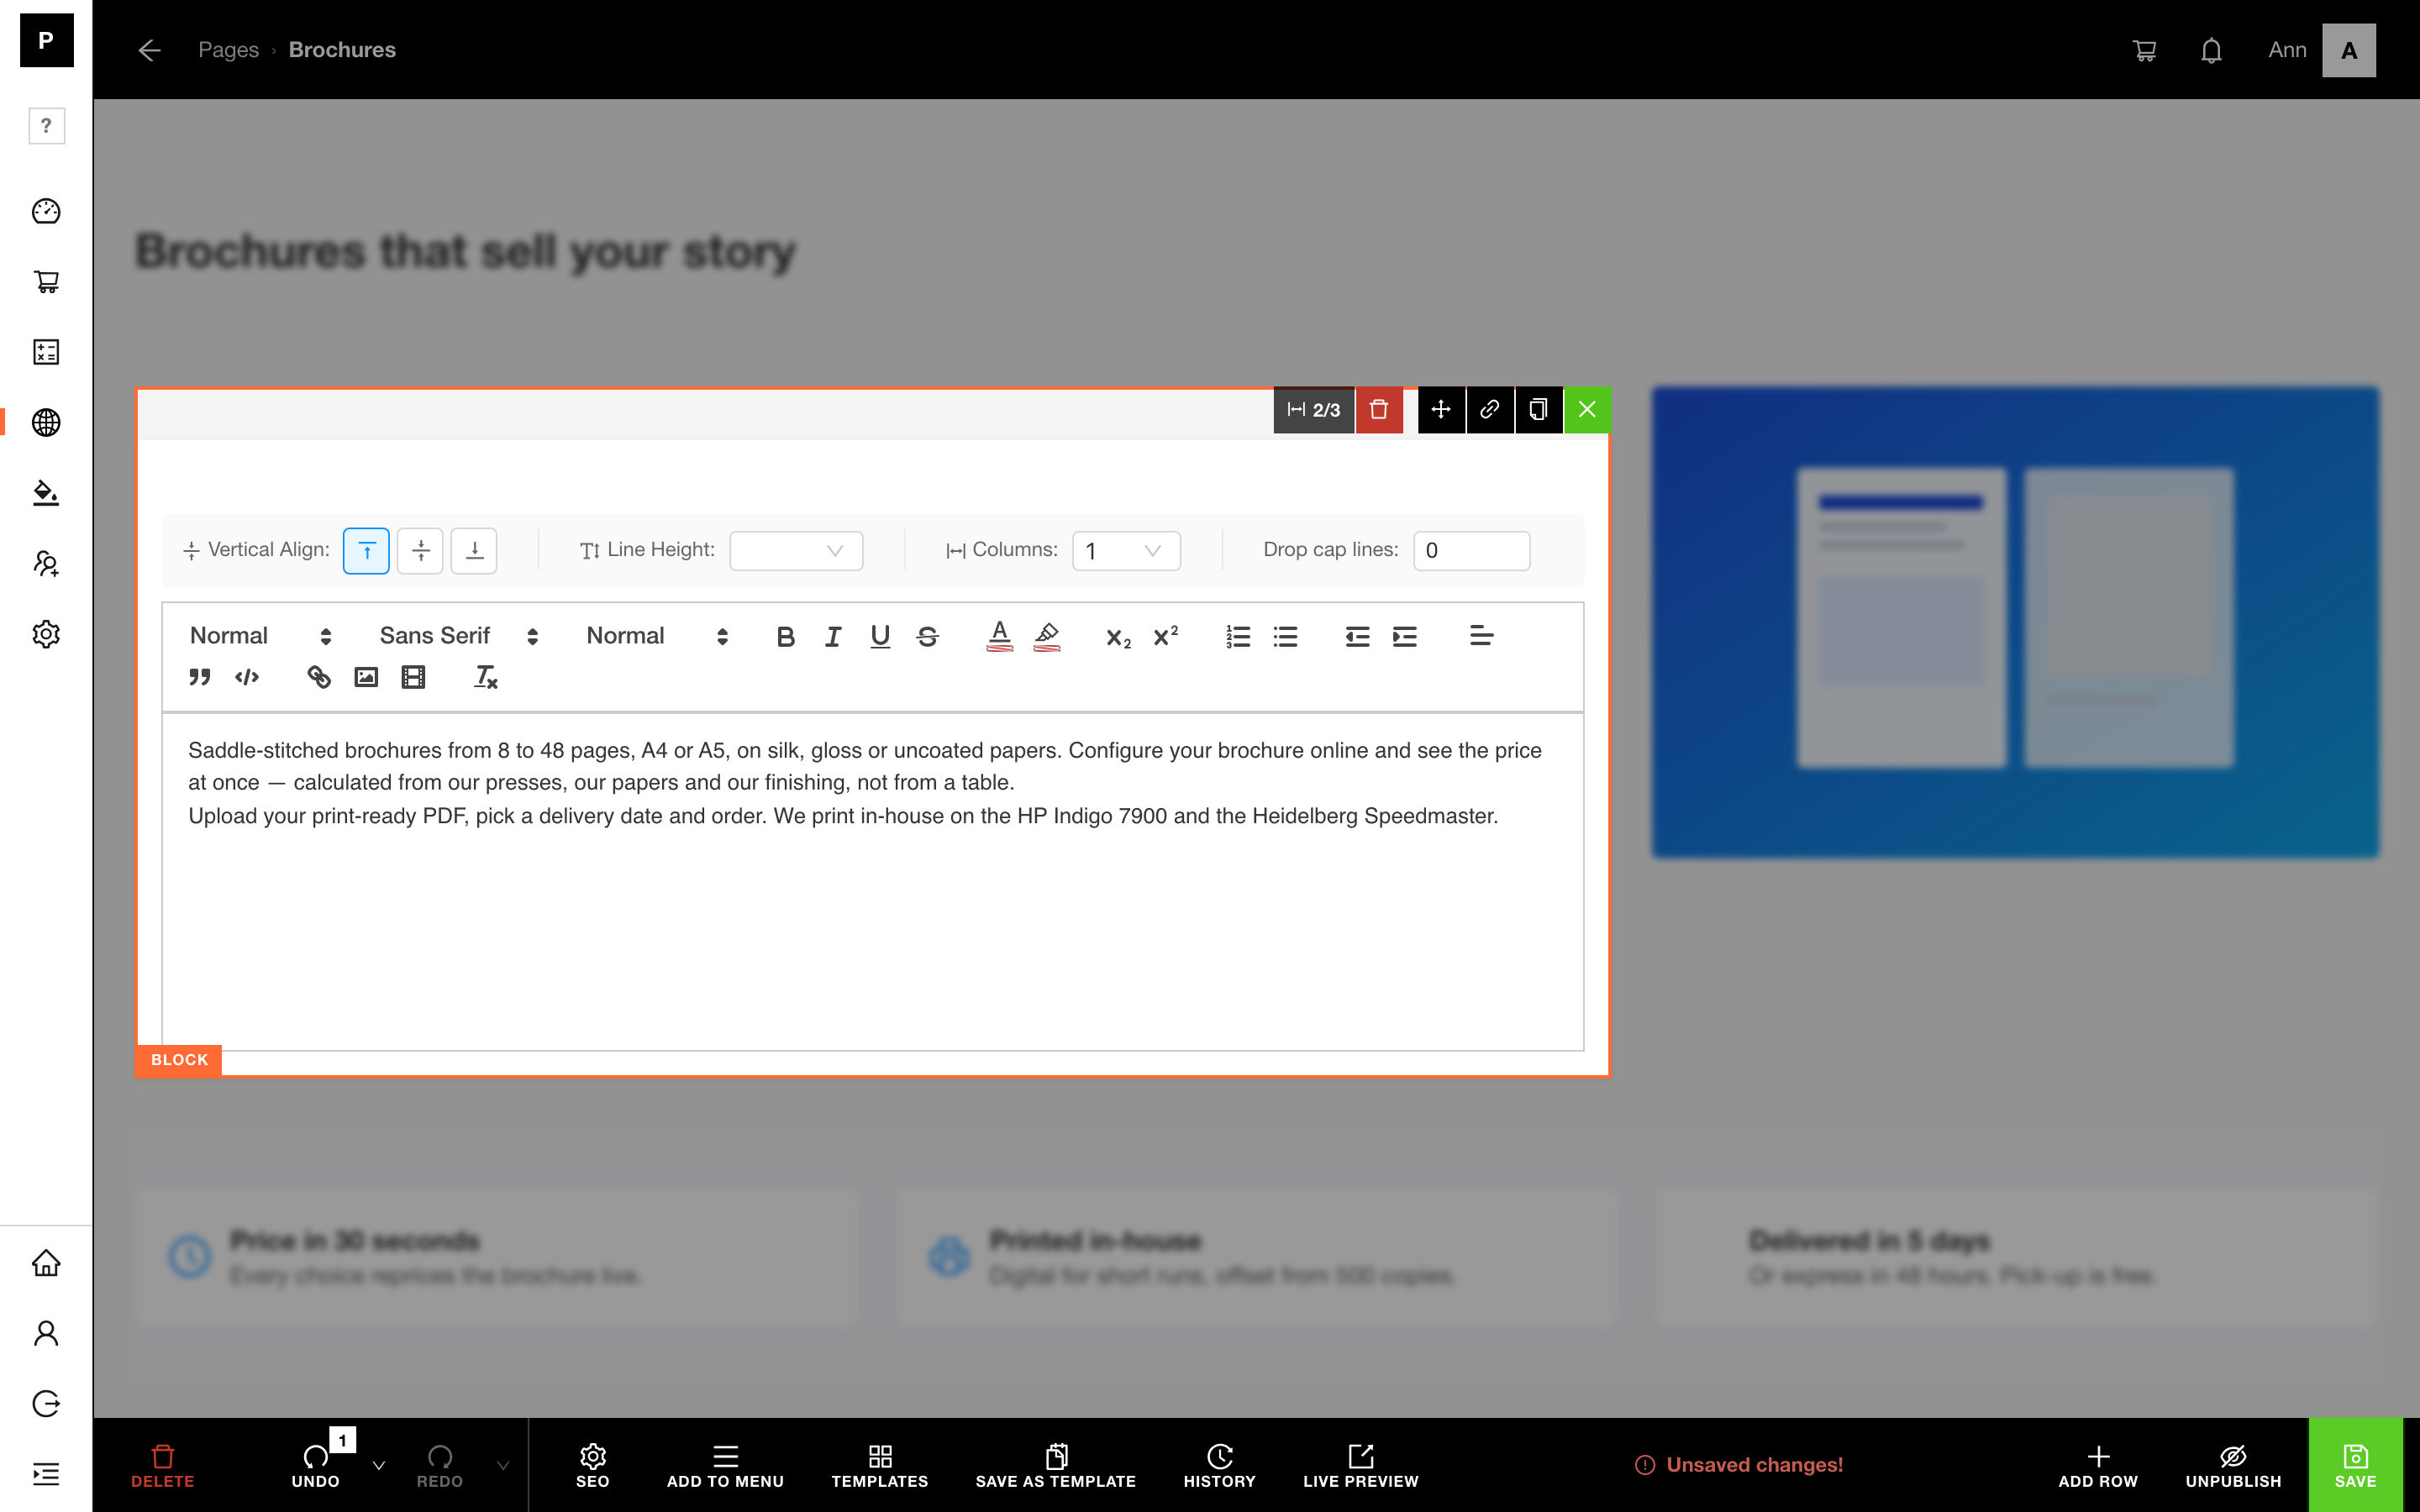
Task: Select the move block handle
Action: (x=1441, y=410)
